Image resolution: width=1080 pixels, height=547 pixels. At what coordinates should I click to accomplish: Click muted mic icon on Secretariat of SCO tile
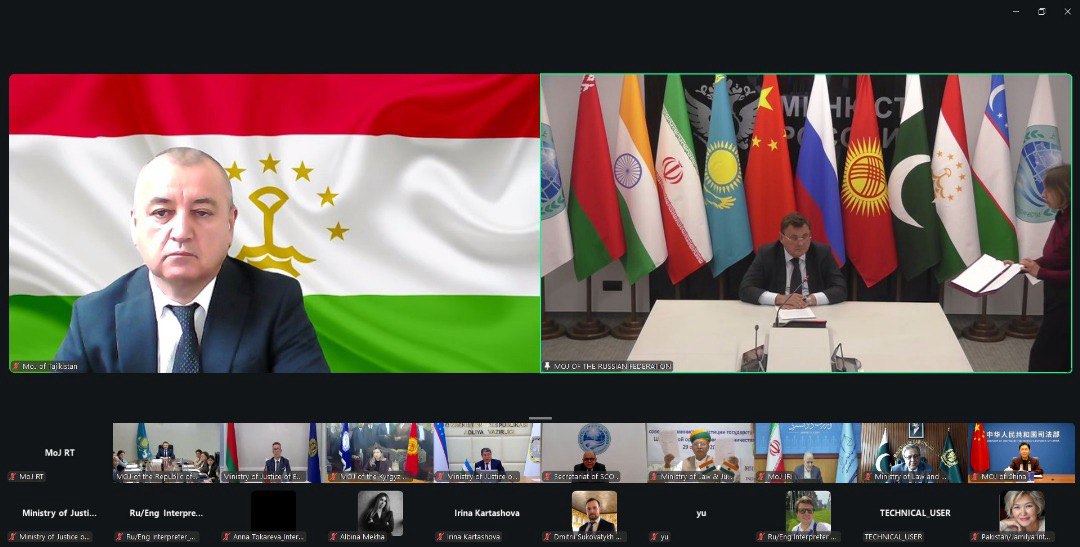[x=547, y=476]
